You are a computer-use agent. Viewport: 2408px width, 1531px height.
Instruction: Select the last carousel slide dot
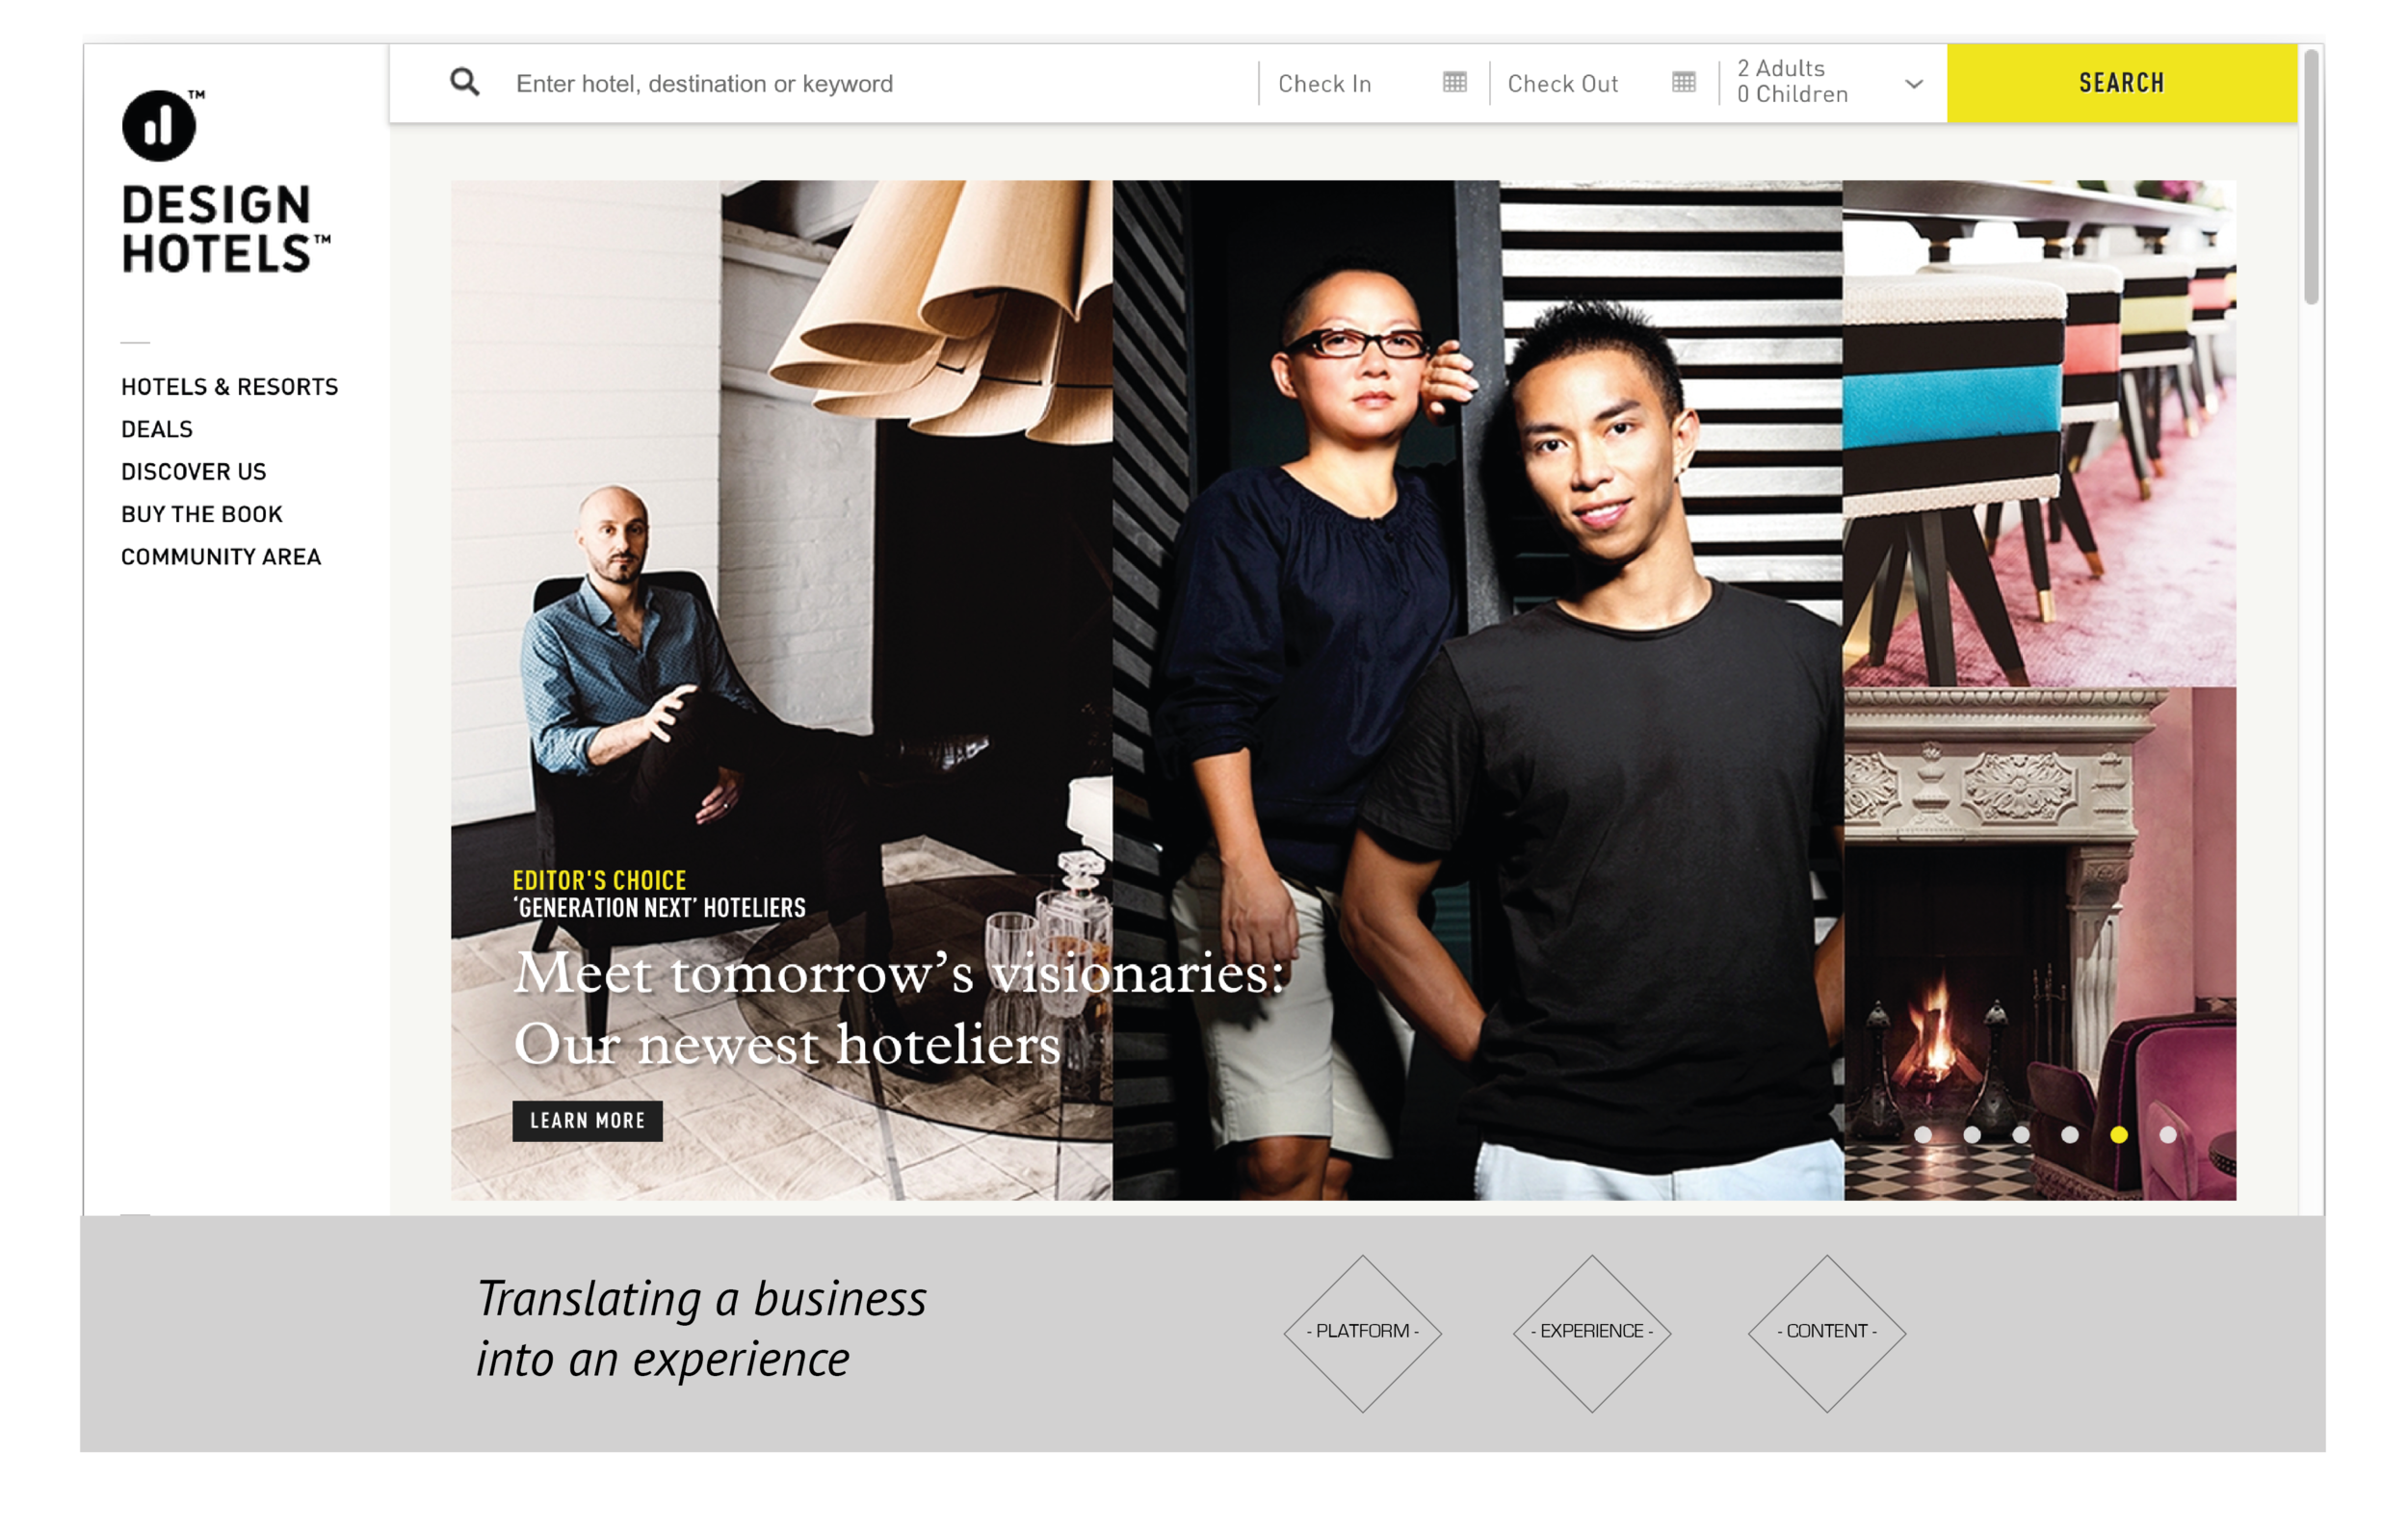2168,1135
